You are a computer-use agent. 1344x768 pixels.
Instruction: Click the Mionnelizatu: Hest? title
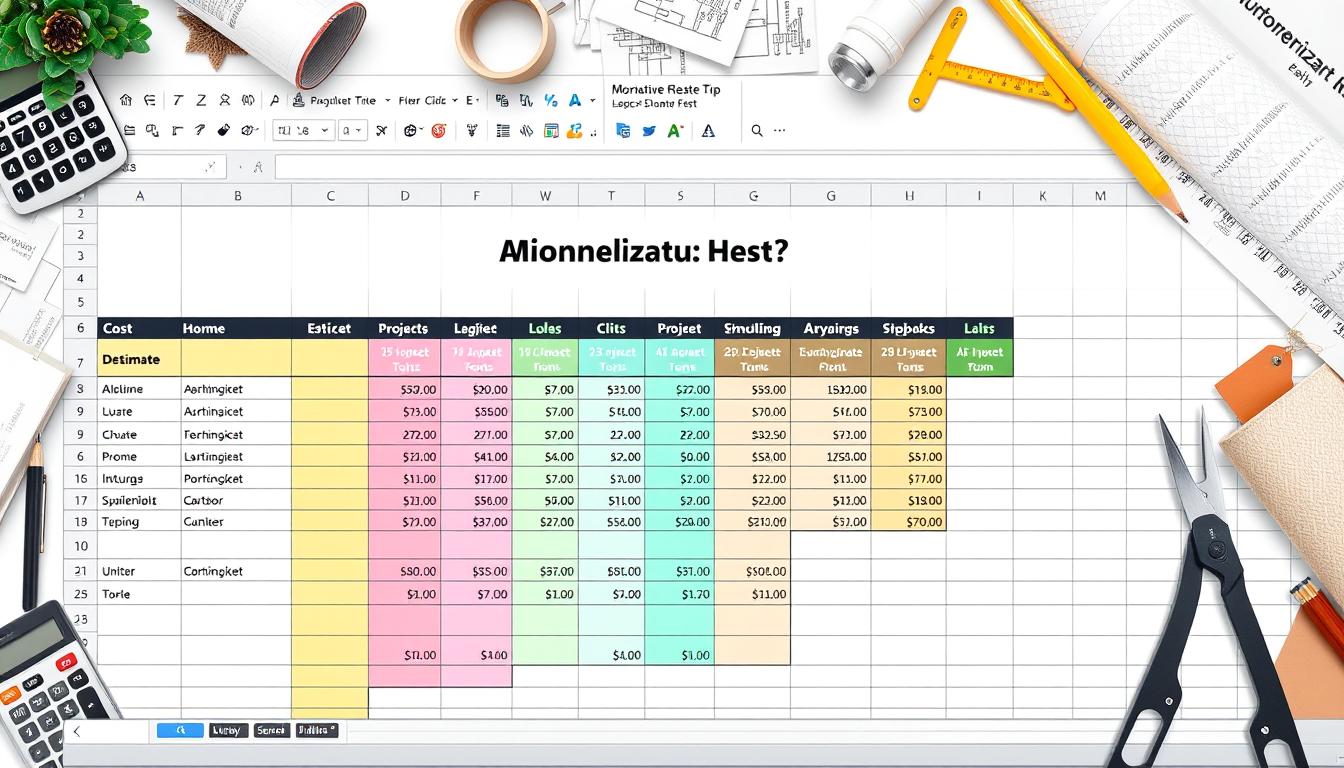click(644, 252)
